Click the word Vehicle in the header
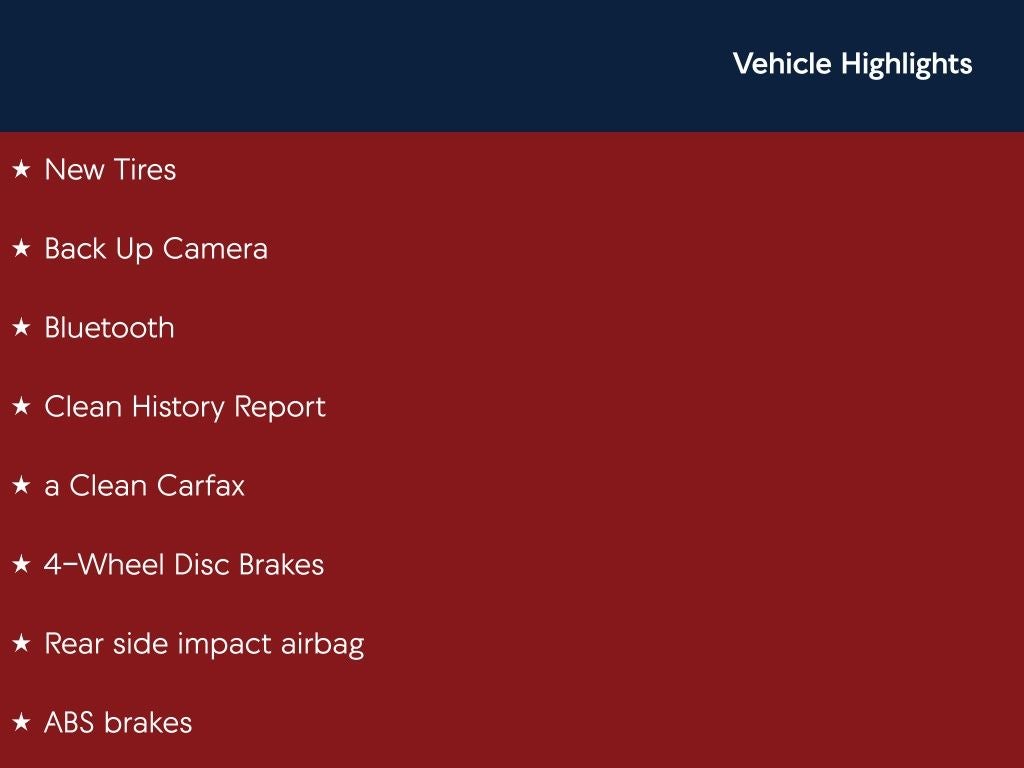Viewport: 1024px width, 768px height. (782, 64)
